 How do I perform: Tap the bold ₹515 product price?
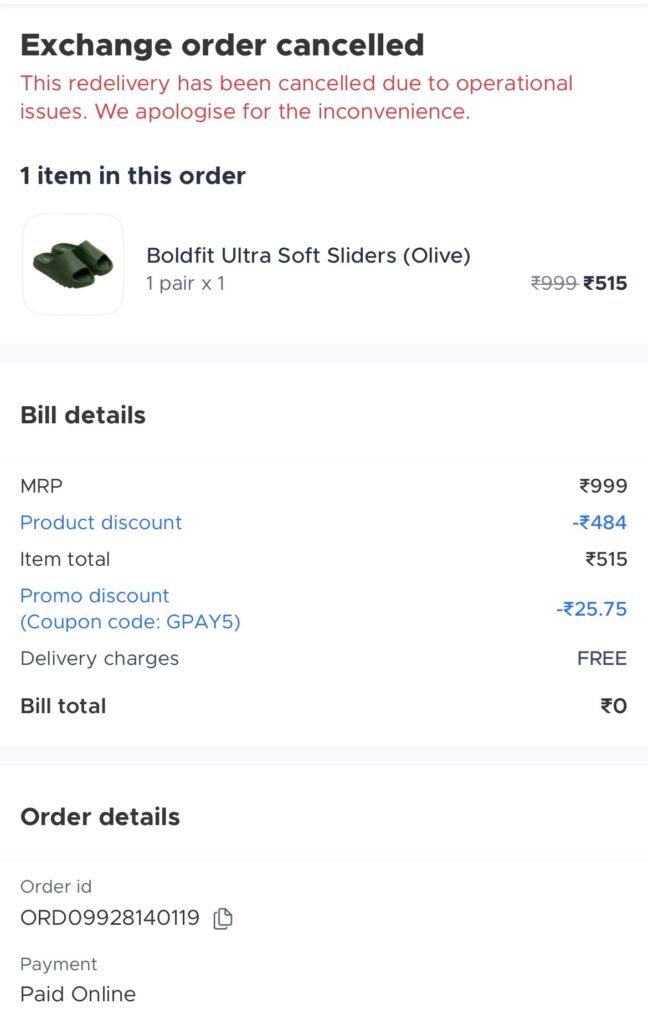(606, 284)
